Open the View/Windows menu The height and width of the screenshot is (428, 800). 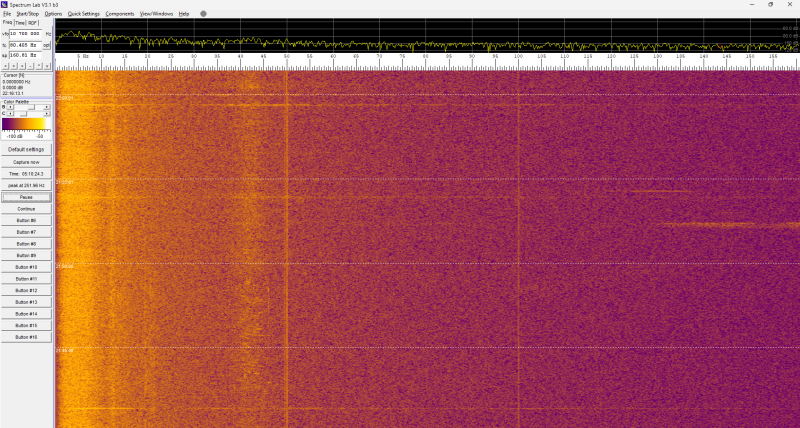(x=157, y=14)
